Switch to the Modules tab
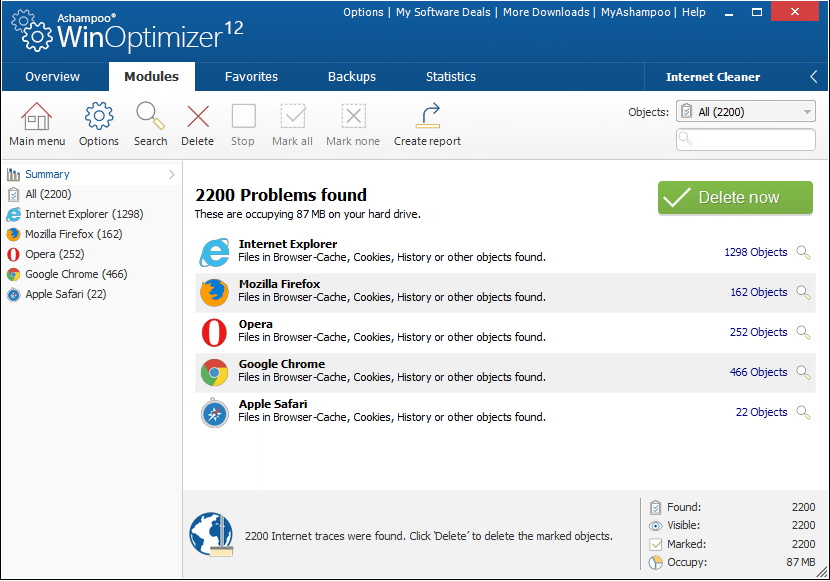Image resolution: width=830 pixels, height=581 pixels. [x=151, y=77]
